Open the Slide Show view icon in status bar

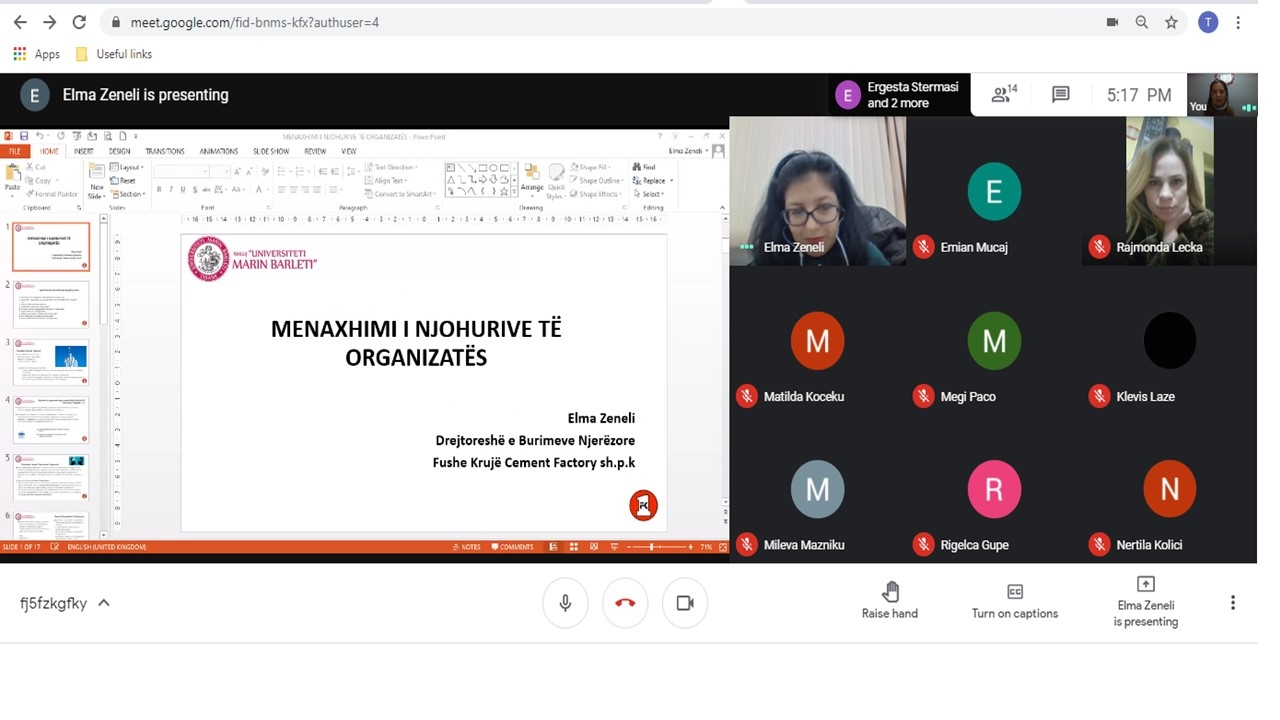(614, 547)
